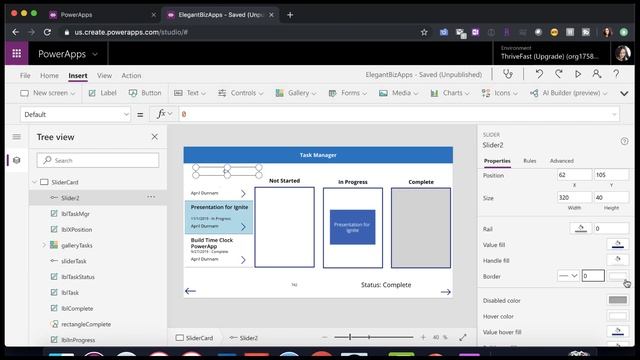Image resolution: width=640 pixels, height=360 pixels.
Task: Undo the last action
Action: [539, 74]
